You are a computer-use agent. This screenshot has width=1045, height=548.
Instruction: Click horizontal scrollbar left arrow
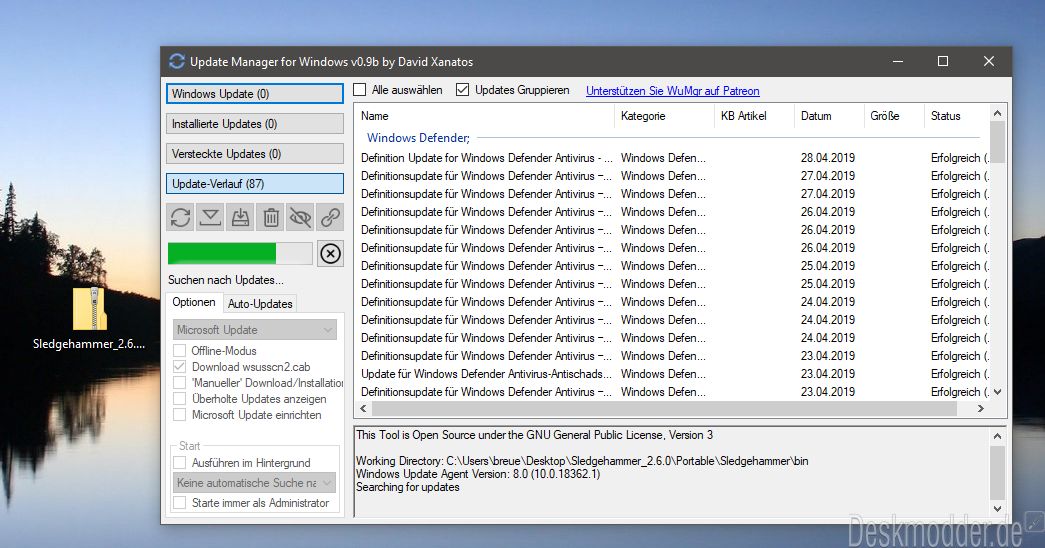pyautogui.click(x=364, y=409)
